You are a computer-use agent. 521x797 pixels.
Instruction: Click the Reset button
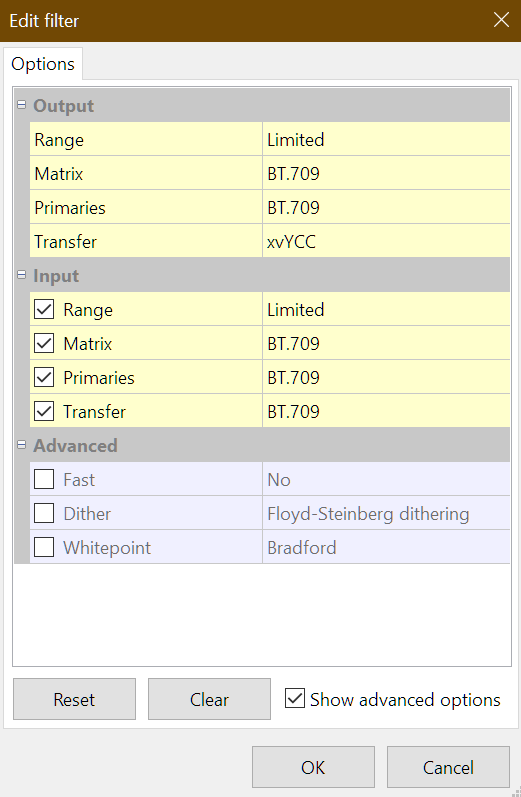(x=74, y=699)
